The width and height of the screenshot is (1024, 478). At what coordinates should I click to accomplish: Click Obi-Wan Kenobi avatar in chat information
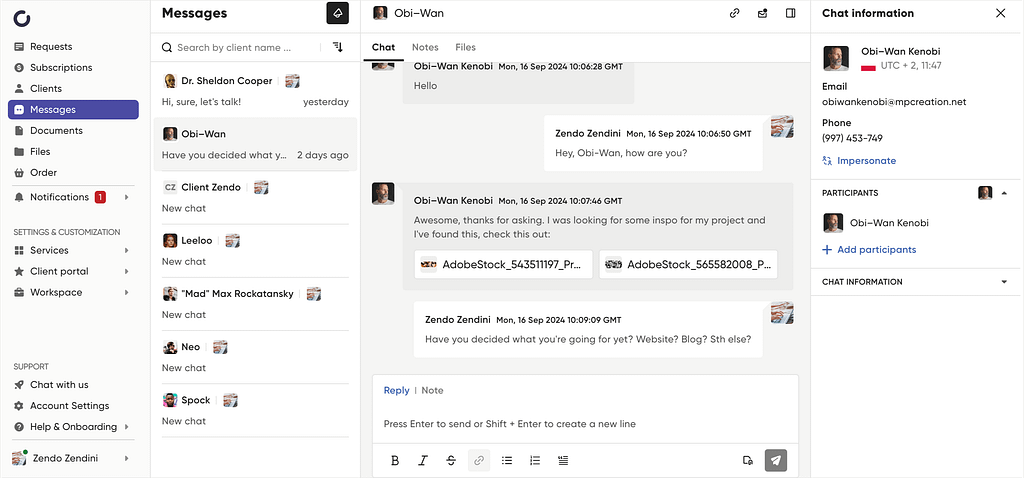tap(836, 58)
